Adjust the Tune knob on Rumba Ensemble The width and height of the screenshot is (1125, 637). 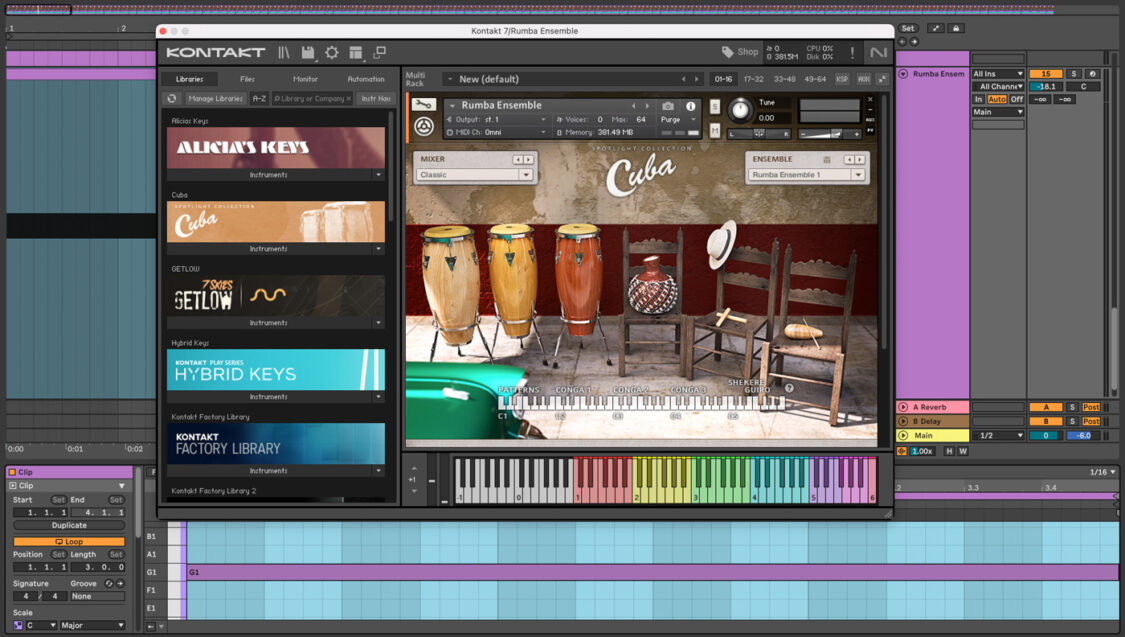point(741,110)
